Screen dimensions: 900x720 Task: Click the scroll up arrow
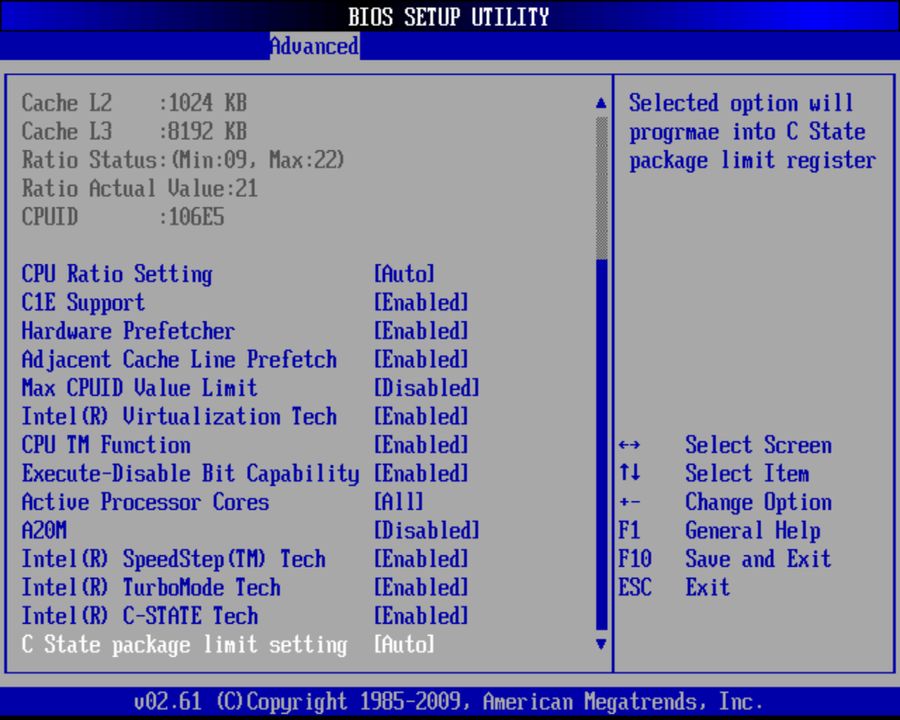601,103
